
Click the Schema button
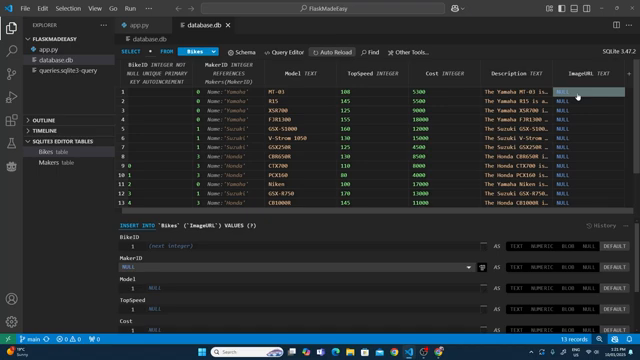click(242, 52)
